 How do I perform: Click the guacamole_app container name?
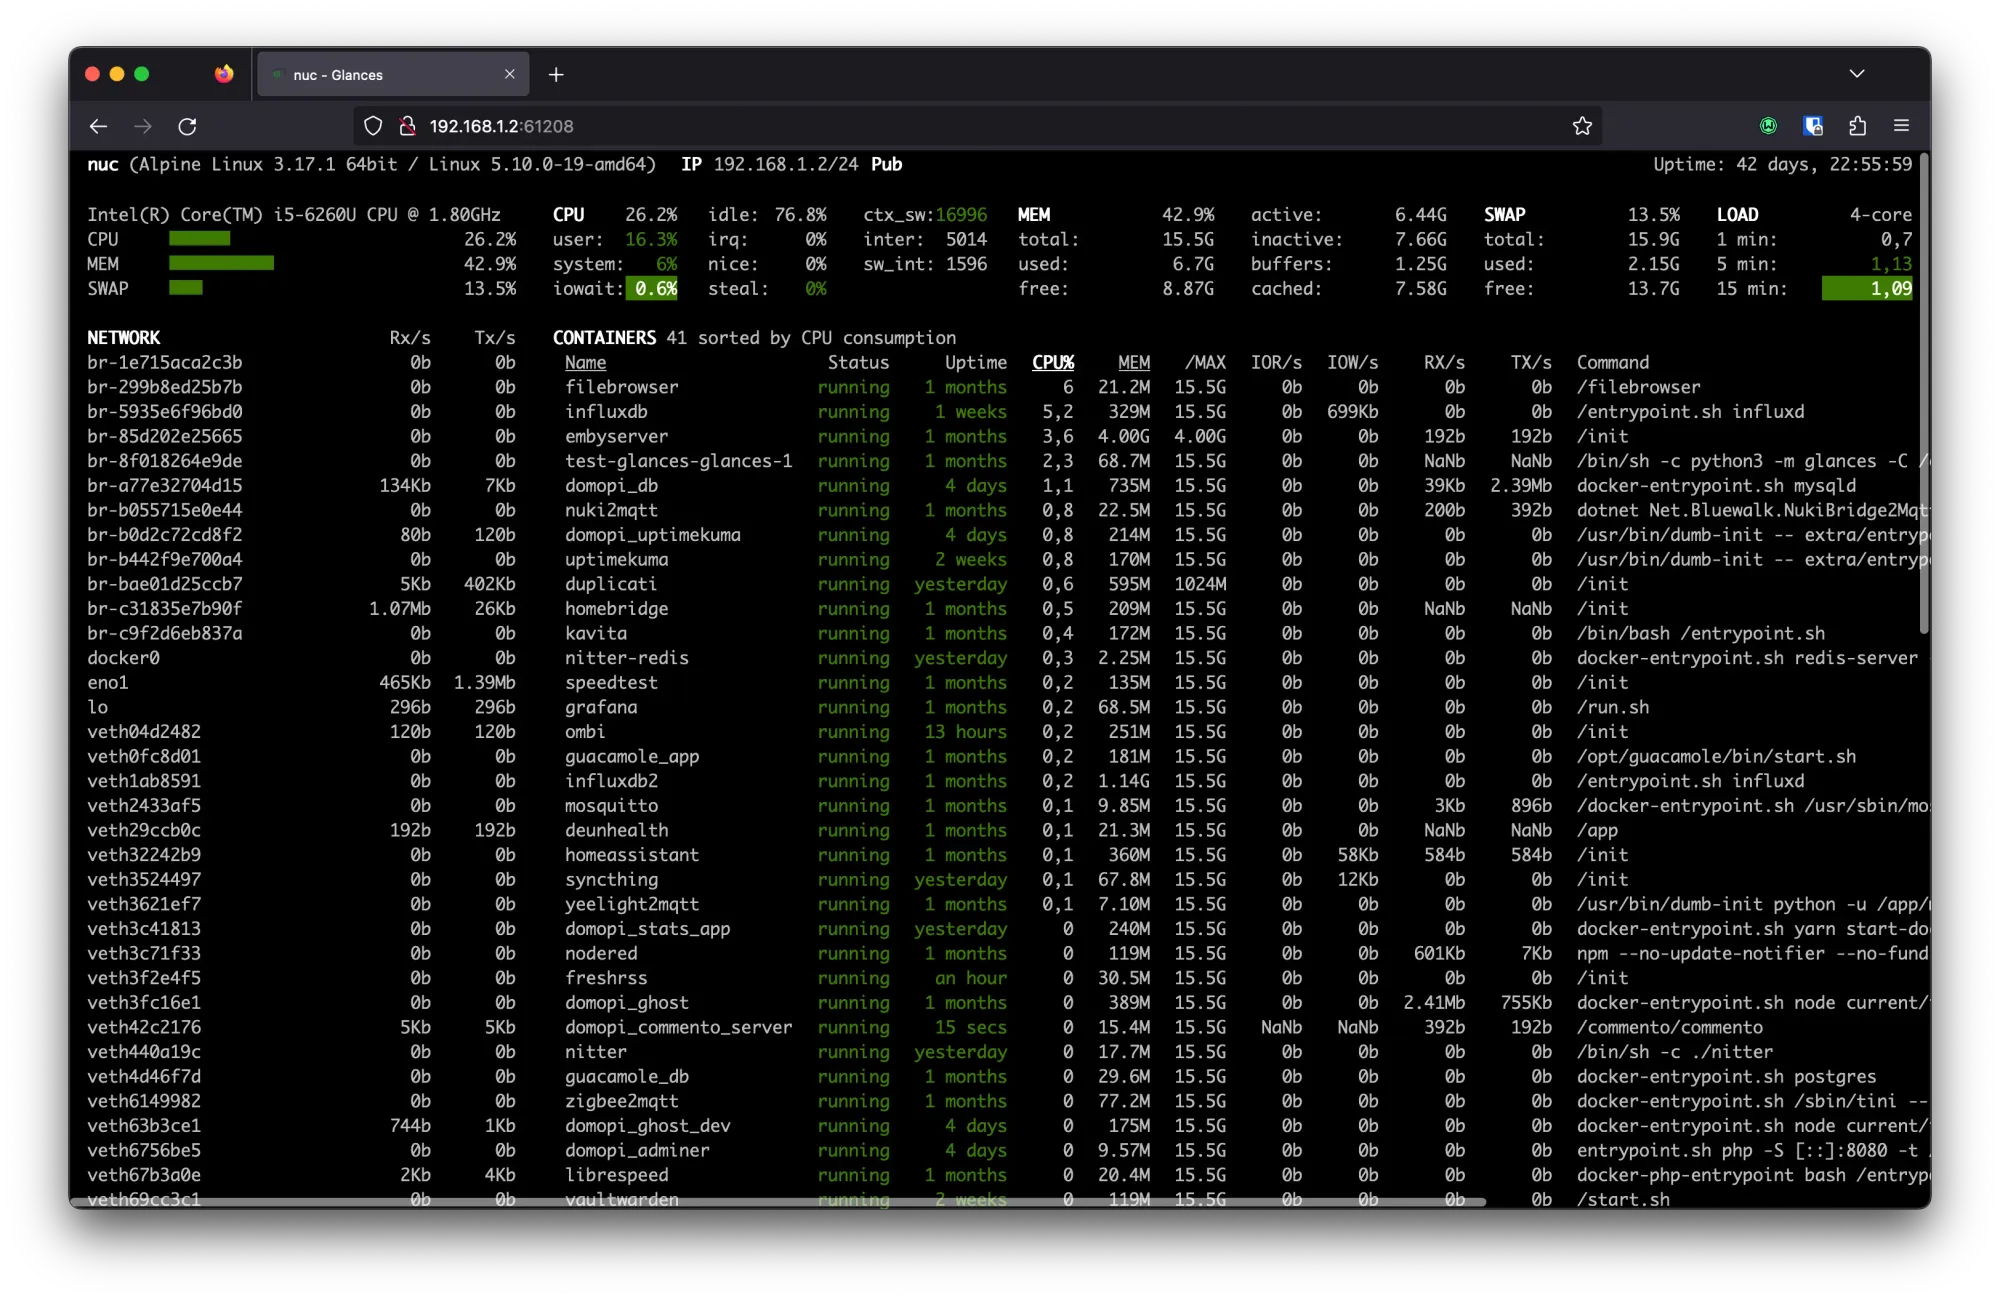pyautogui.click(x=632, y=757)
